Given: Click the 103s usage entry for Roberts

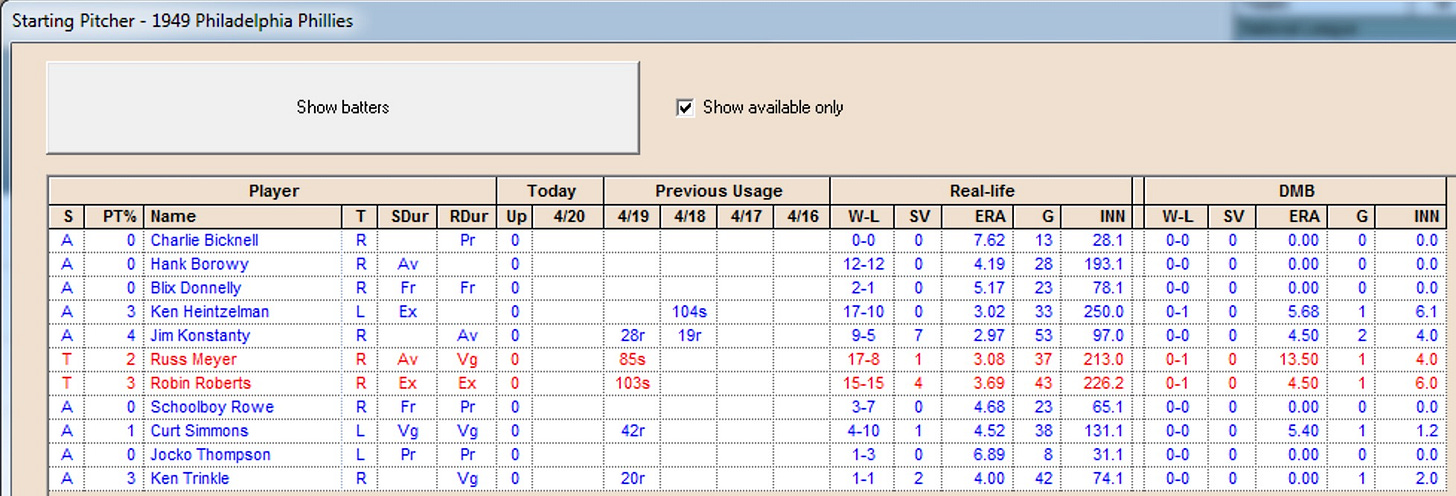Looking at the screenshot, I should point(632,383).
